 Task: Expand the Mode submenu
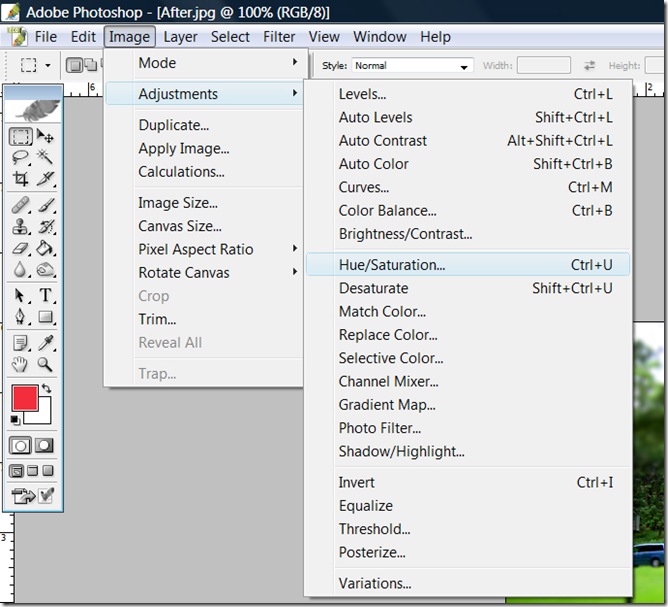pyautogui.click(x=205, y=63)
